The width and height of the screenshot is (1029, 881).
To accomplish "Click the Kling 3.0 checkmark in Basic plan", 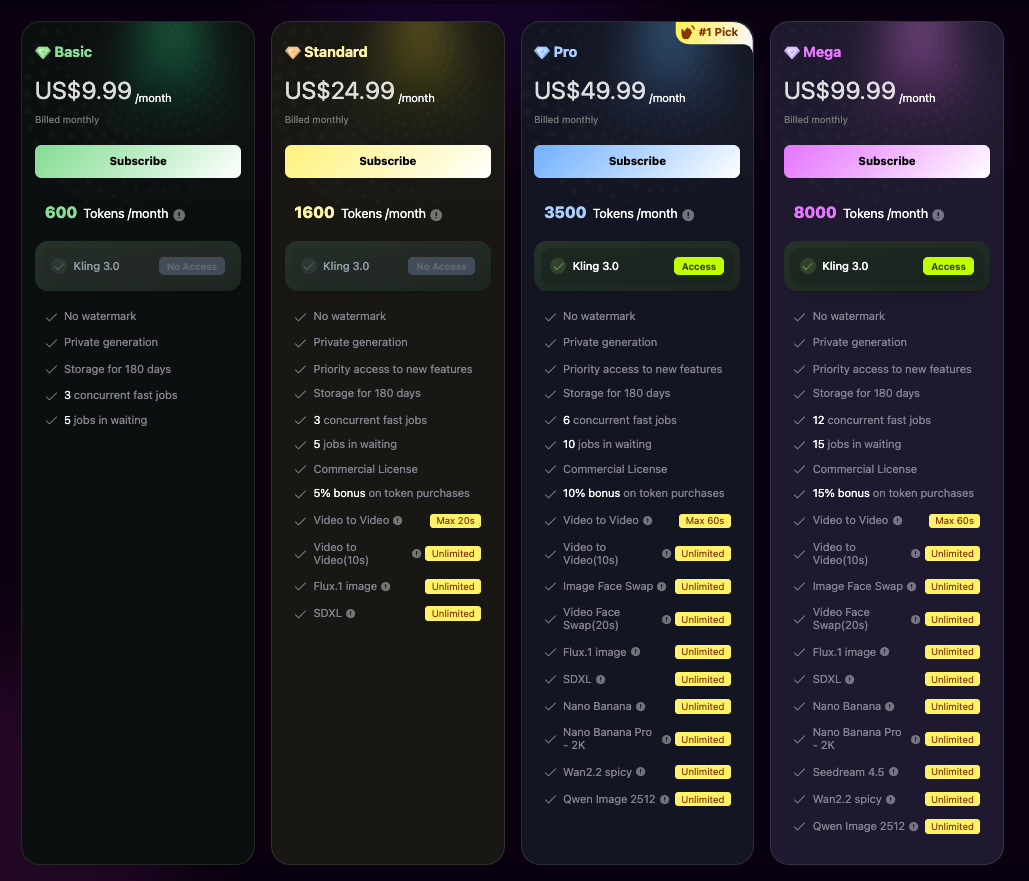I will pos(59,266).
